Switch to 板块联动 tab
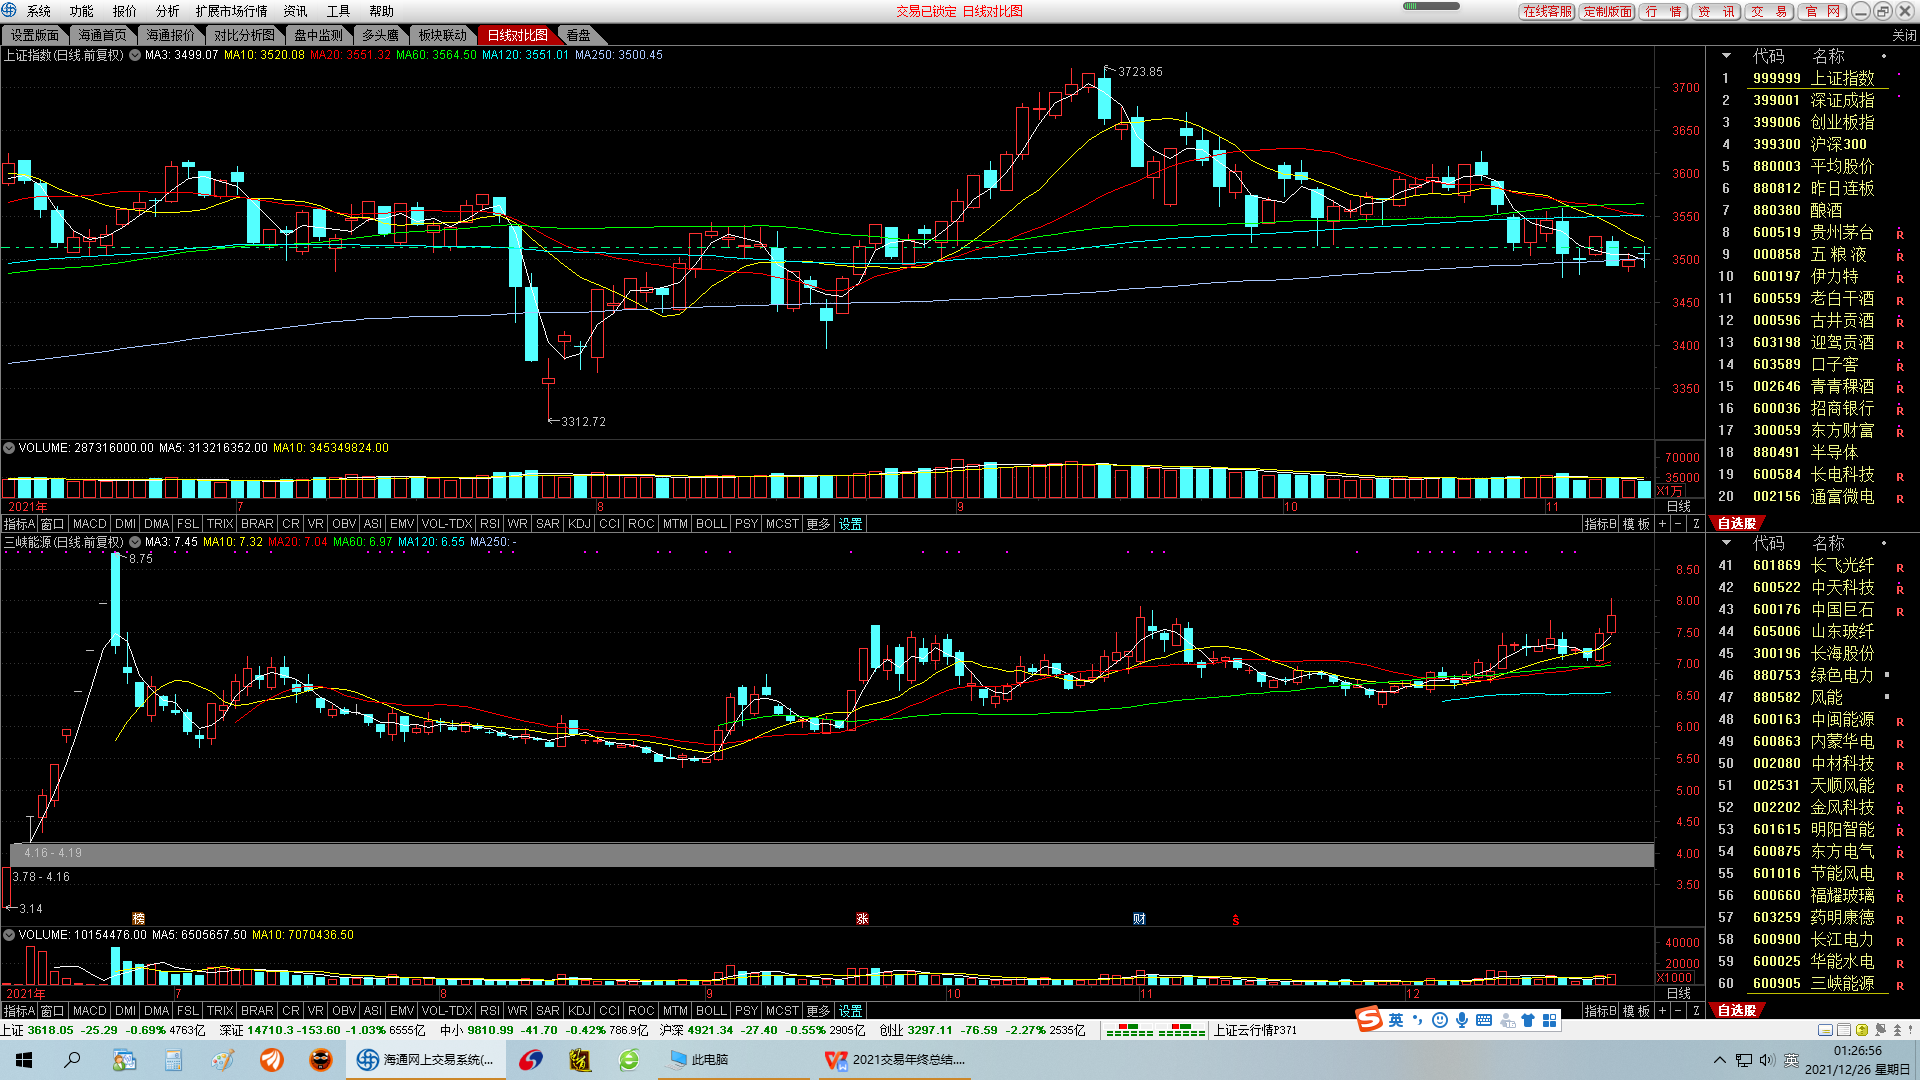 pyautogui.click(x=442, y=35)
